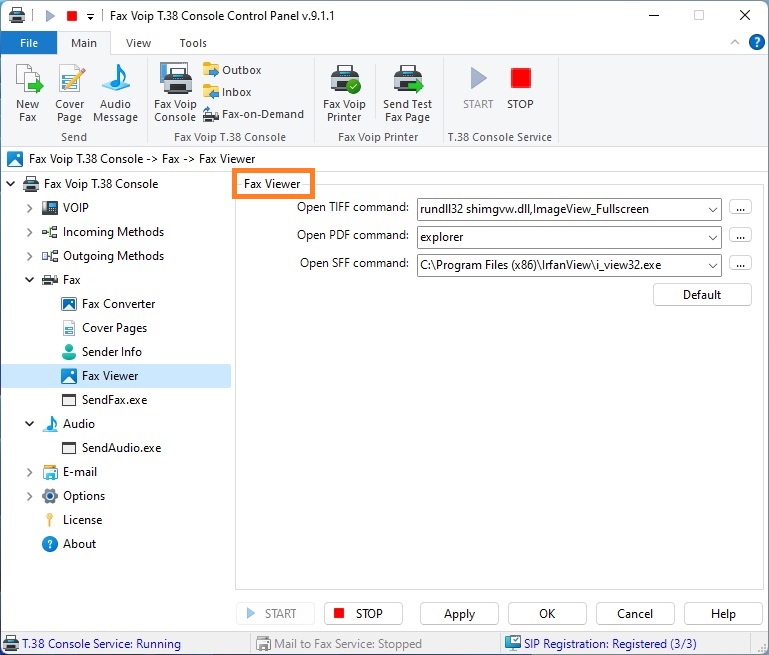This screenshot has height=655, width=769.
Task: Click SIP Registration: Registered status
Action: tap(601, 643)
